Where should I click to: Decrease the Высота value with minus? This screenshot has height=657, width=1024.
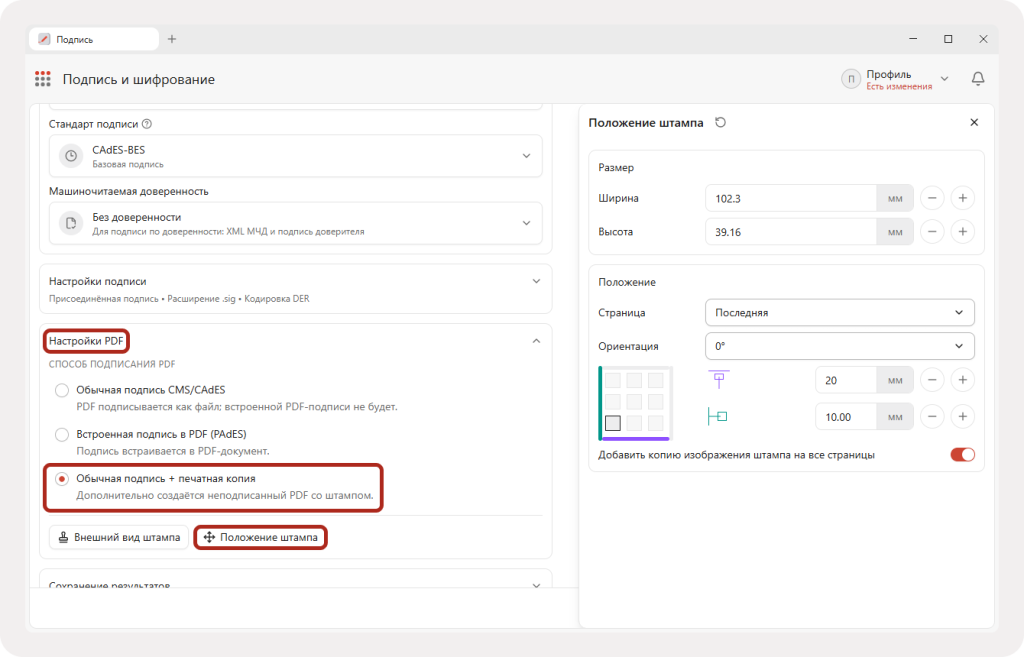[x=932, y=232]
